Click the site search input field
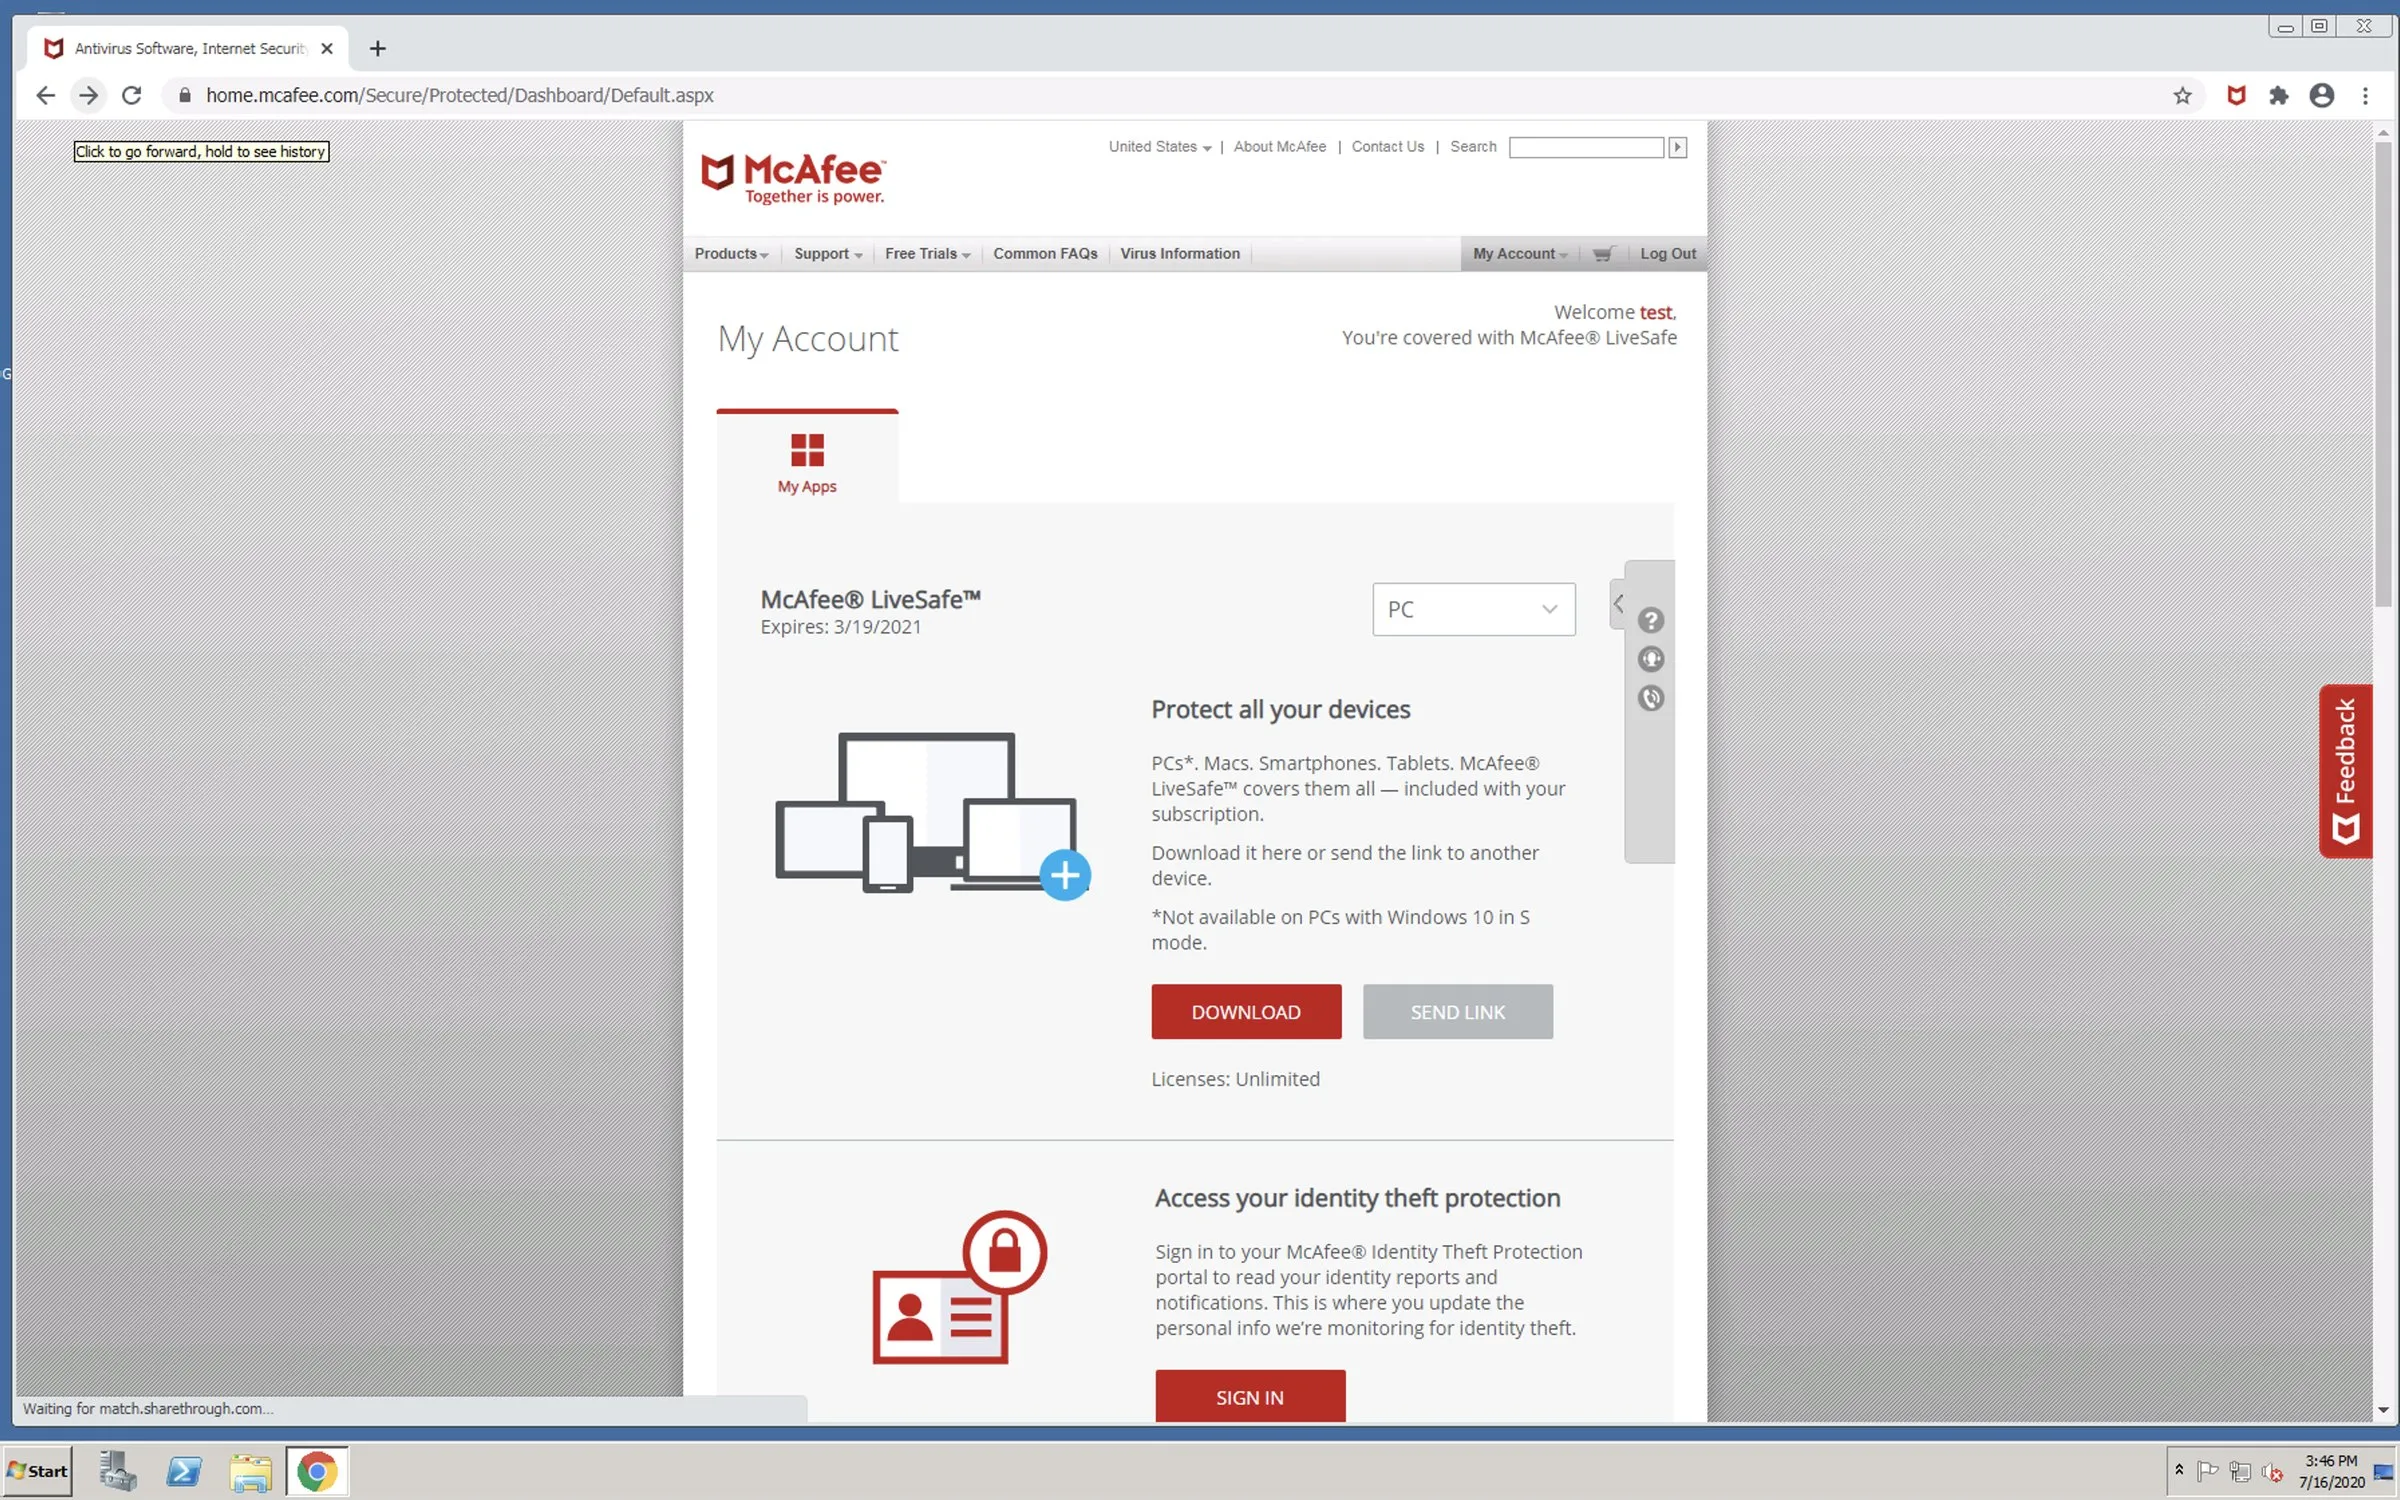Screen dimensions: 2400x1500 click(1586, 147)
